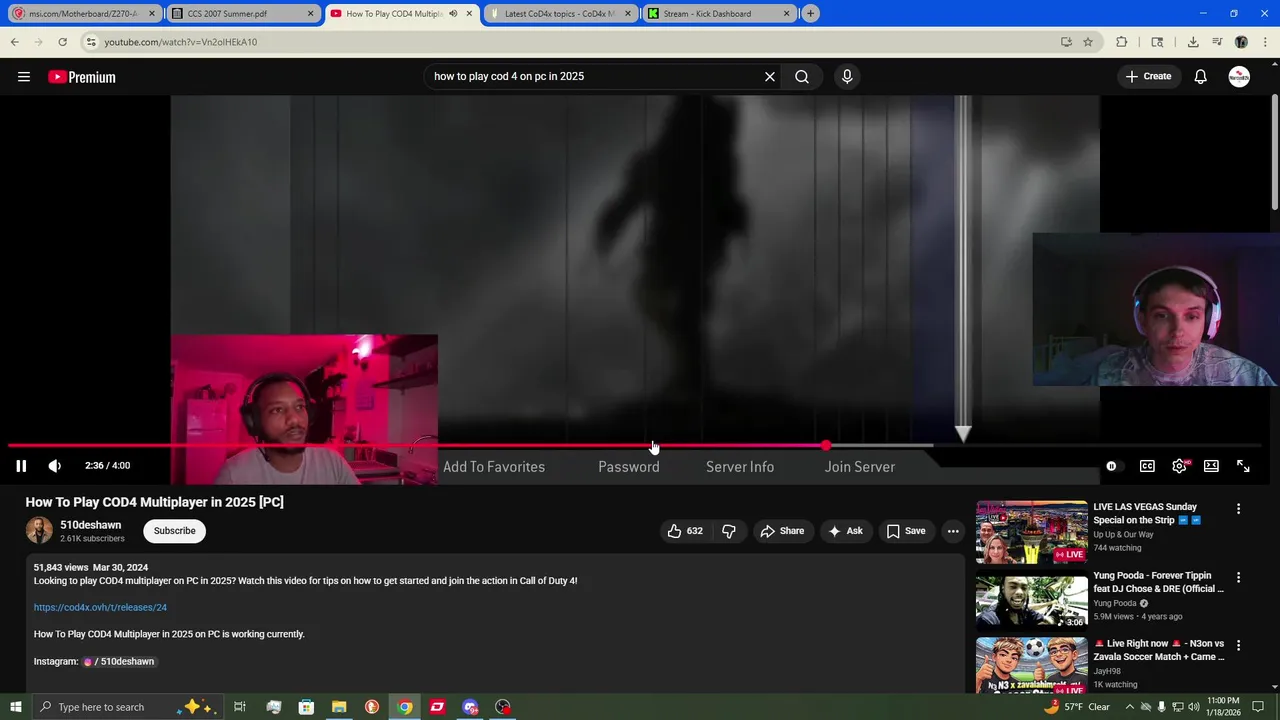The width and height of the screenshot is (1280, 720).
Task: Open the YouTube notifications bell
Action: click(x=1201, y=77)
